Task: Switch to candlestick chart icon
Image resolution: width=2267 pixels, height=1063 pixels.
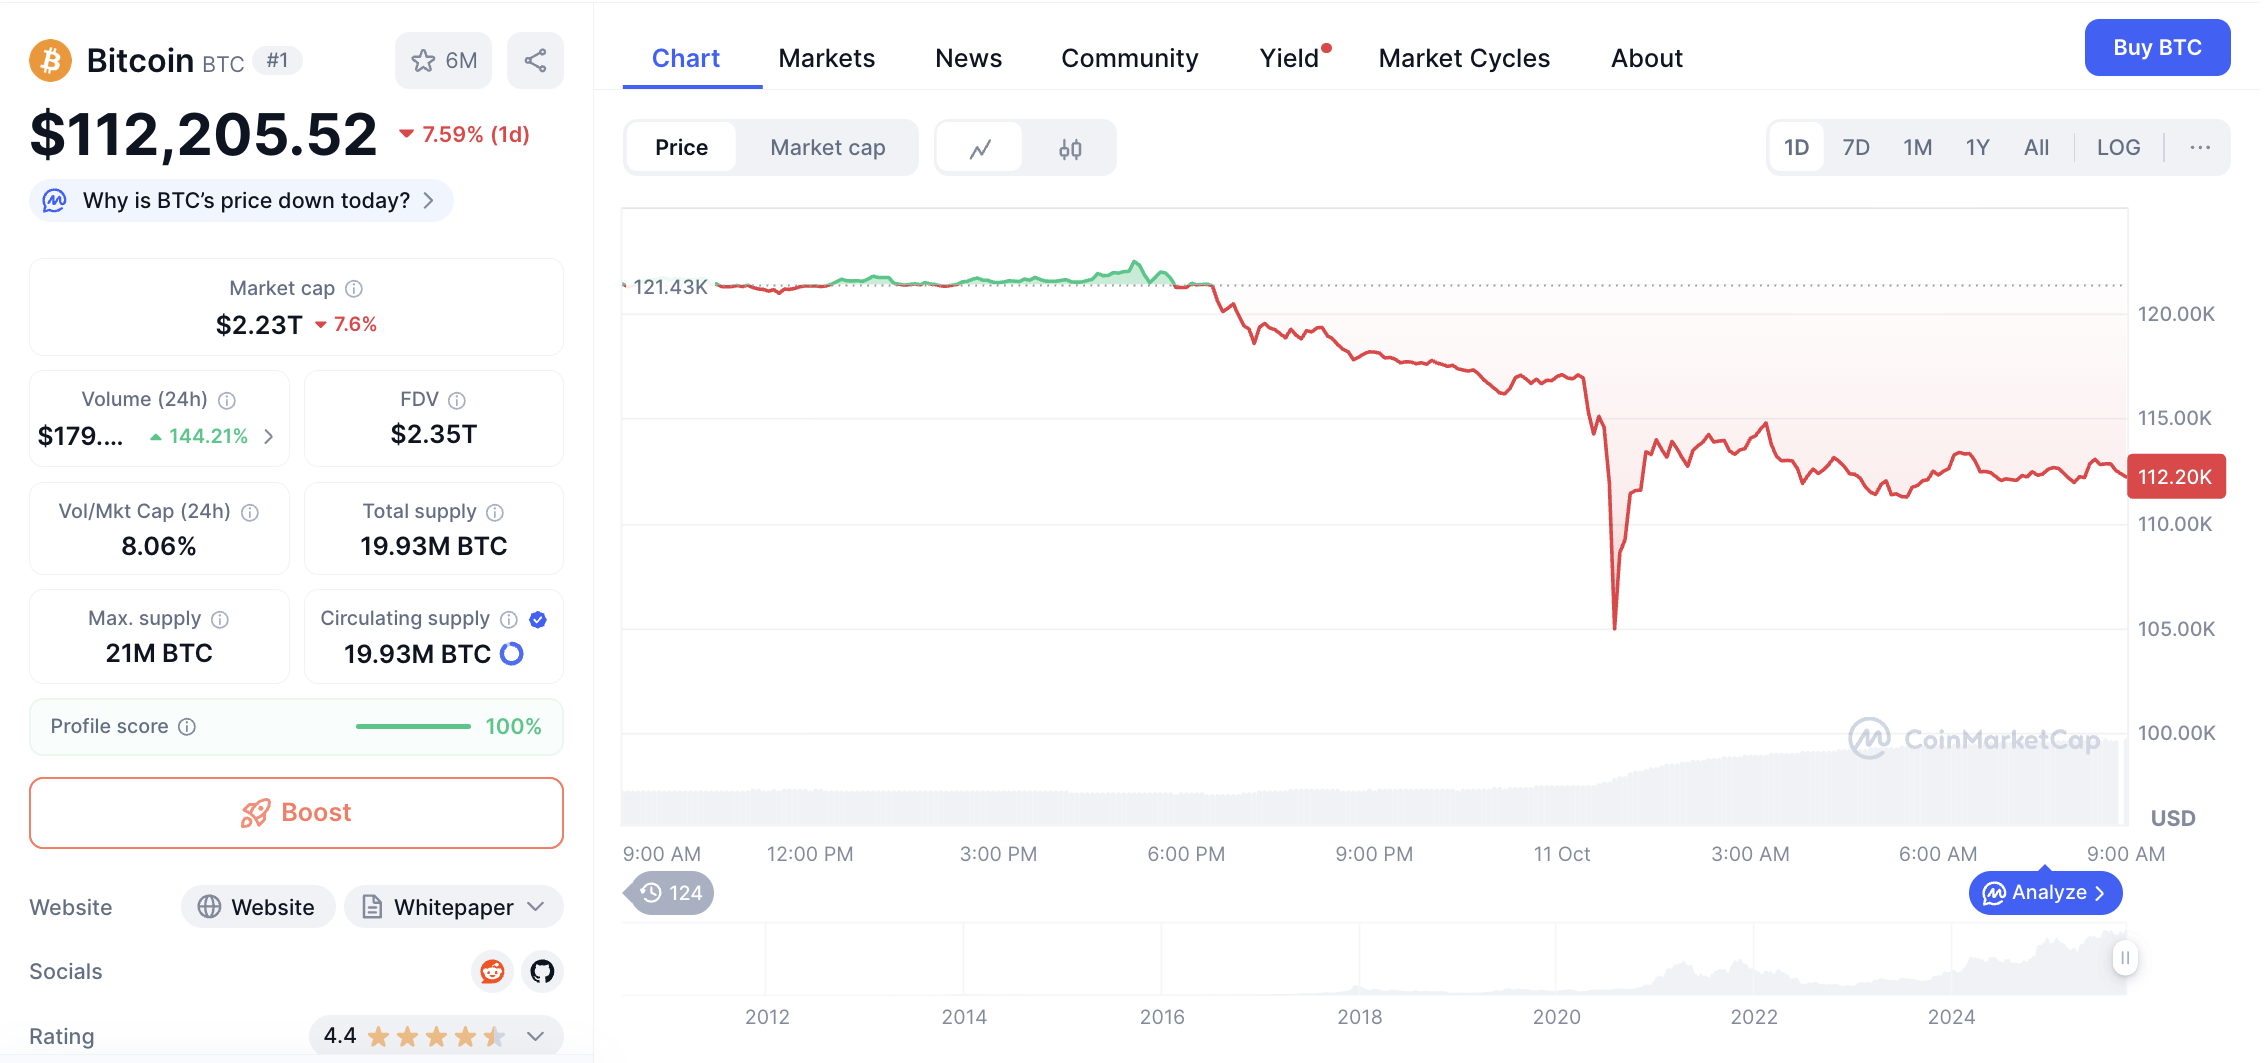Action: pyautogui.click(x=1070, y=149)
